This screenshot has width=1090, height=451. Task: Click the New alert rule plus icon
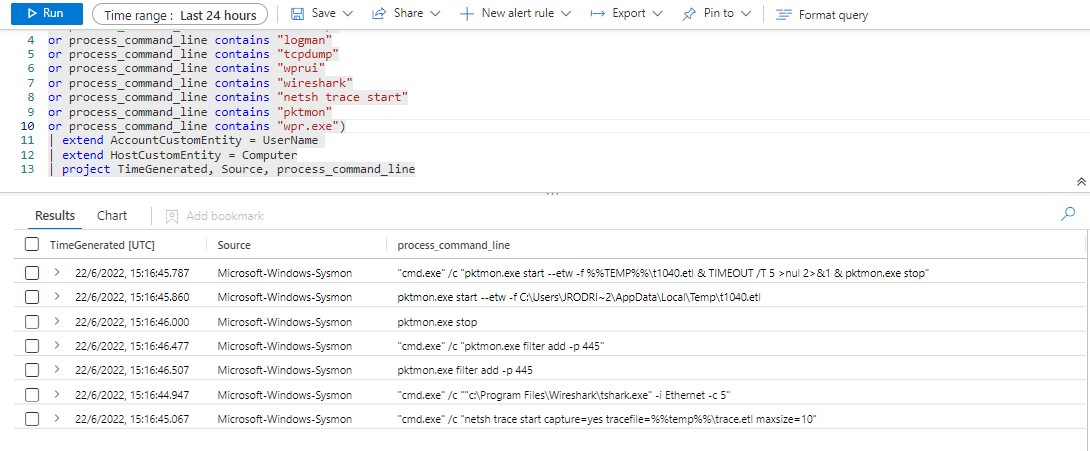click(467, 14)
